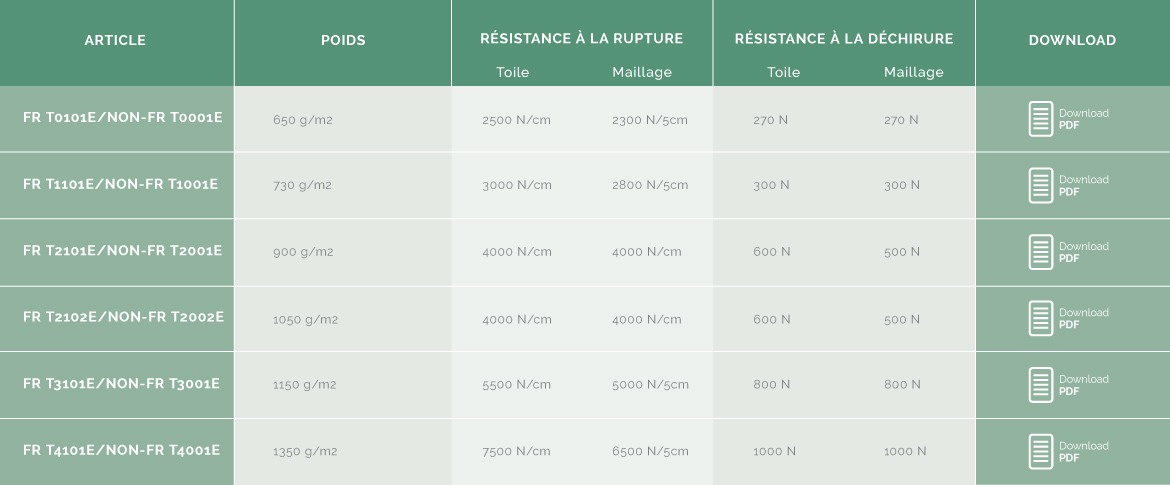Click the RÉSISTANCE À LA RUPTURE header
The height and width of the screenshot is (485, 1170).
coord(581,38)
